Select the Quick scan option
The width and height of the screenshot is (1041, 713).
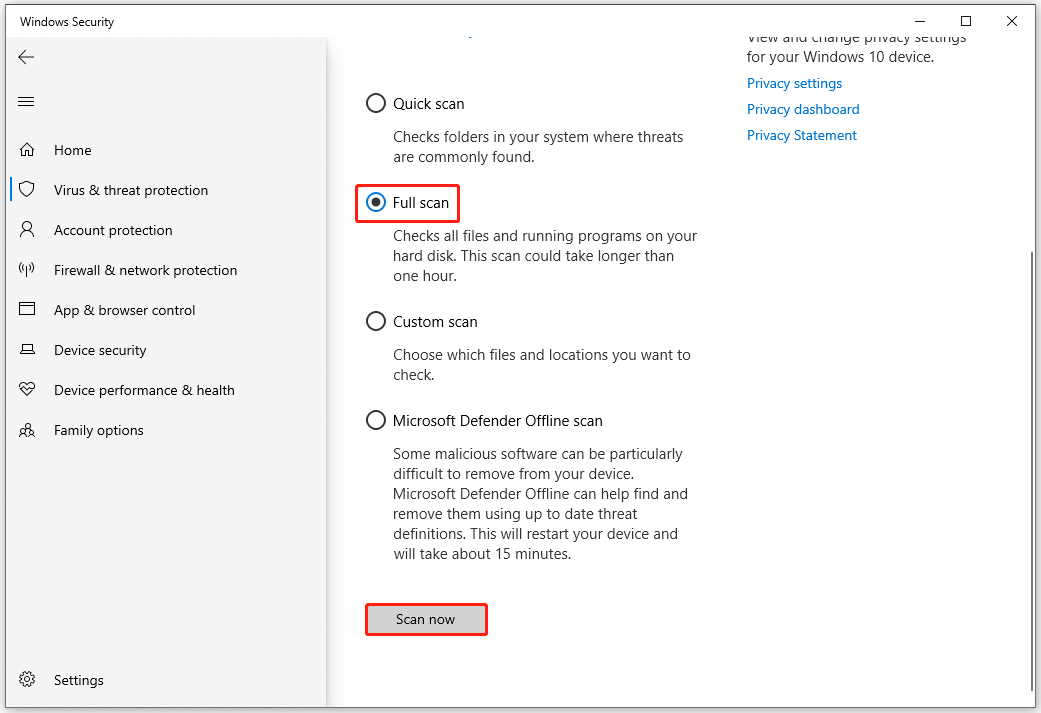(x=376, y=103)
